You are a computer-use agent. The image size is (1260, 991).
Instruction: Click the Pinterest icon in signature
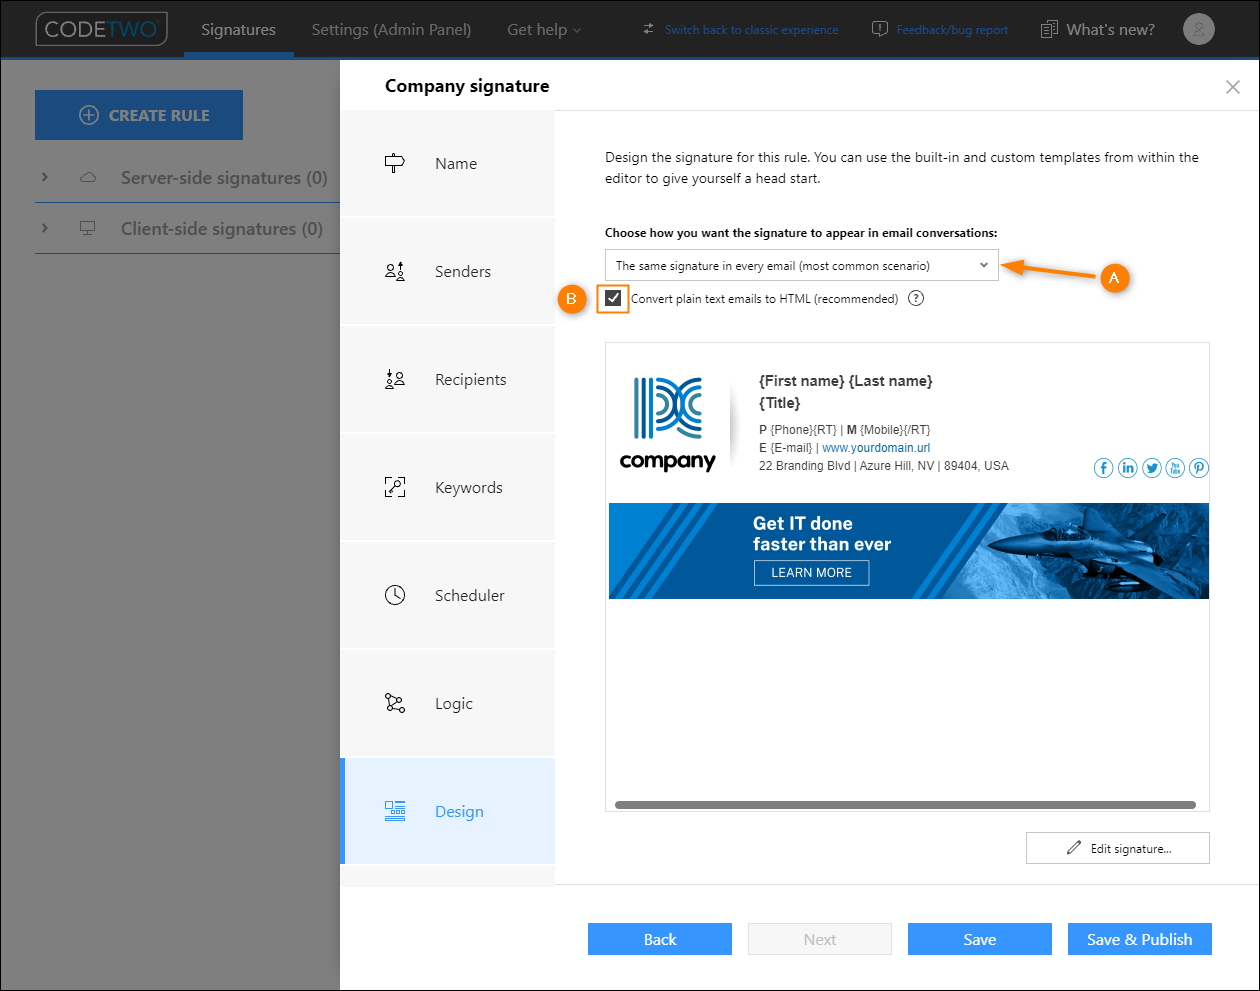pyautogui.click(x=1199, y=468)
